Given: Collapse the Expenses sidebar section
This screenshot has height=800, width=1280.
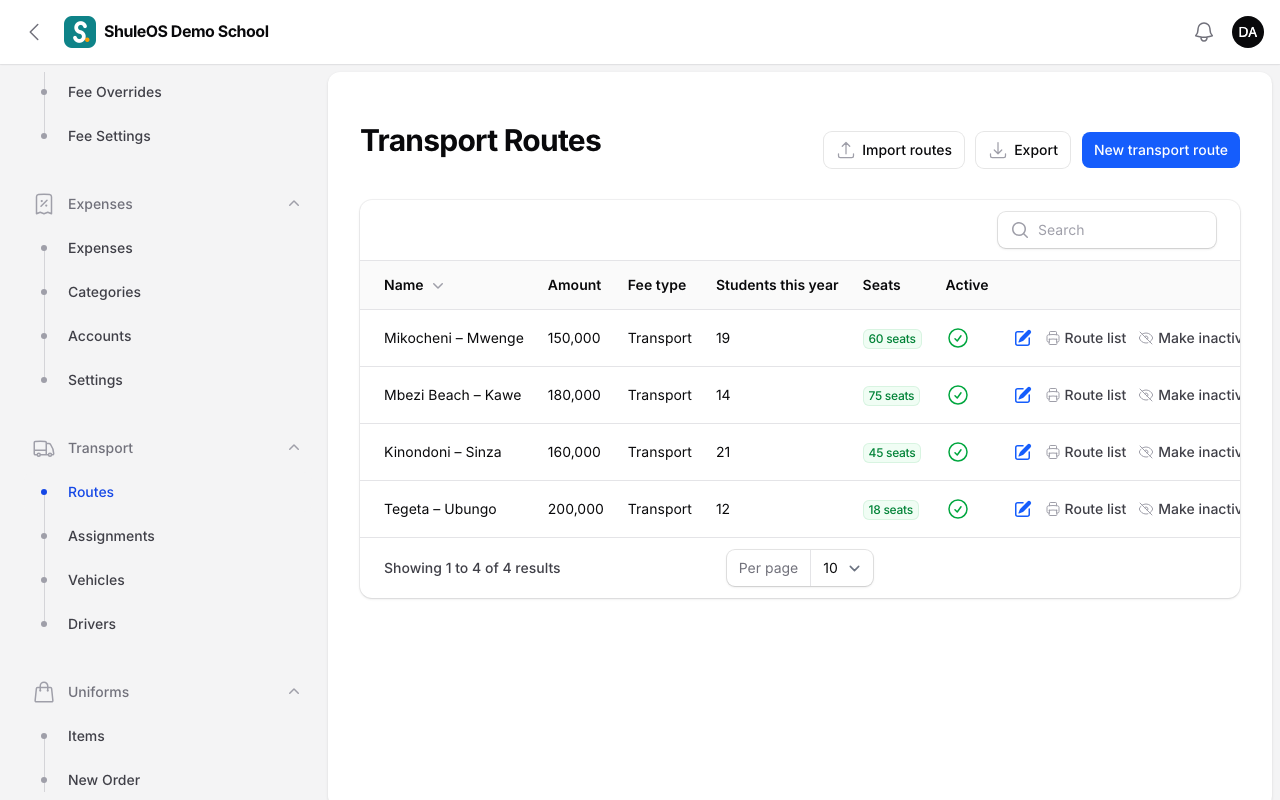Looking at the screenshot, I should [294, 204].
